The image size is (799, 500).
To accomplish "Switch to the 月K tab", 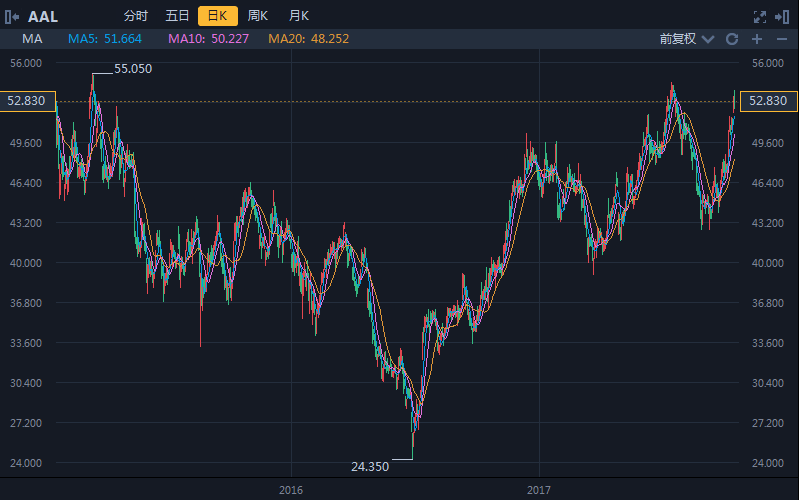I will click(298, 16).
